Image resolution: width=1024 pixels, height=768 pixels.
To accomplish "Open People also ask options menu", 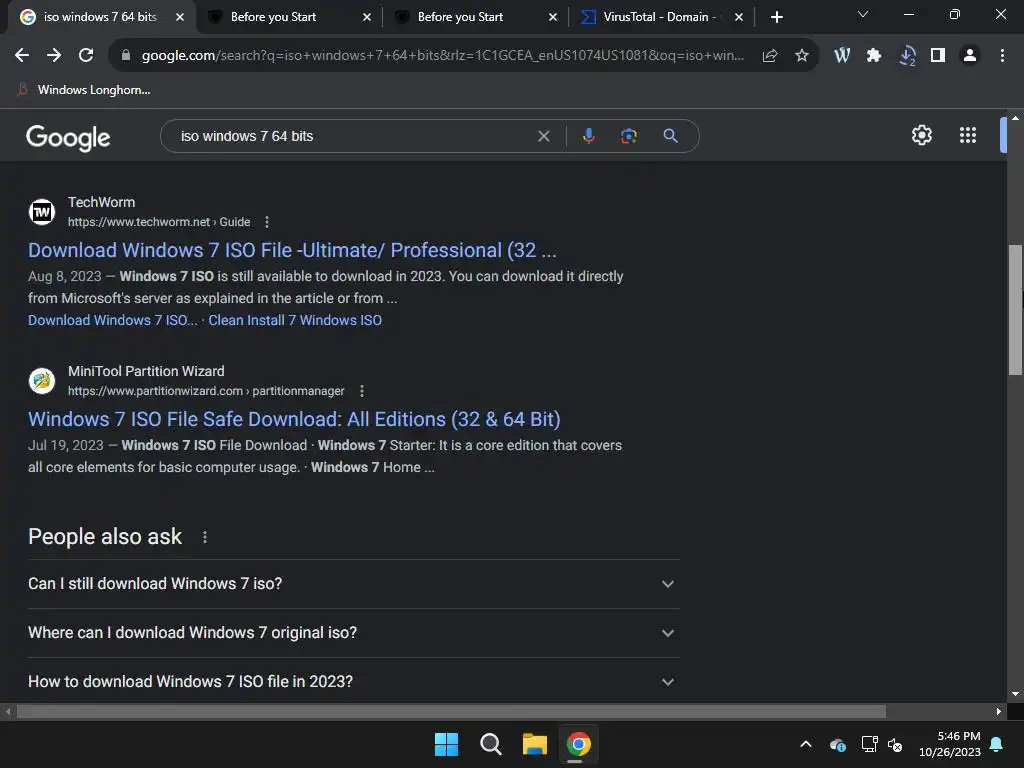I will [204, 537].
